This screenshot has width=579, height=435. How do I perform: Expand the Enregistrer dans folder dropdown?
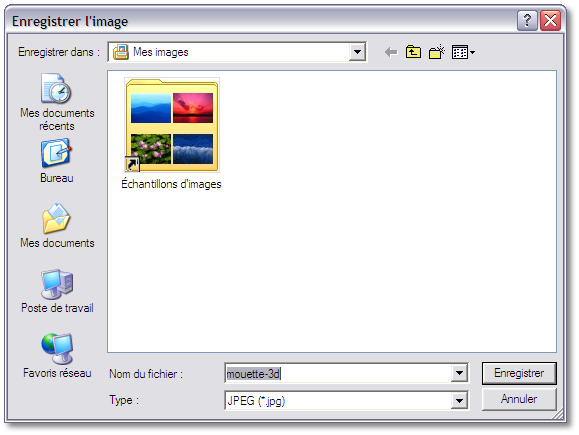click(x=357, y=52)
